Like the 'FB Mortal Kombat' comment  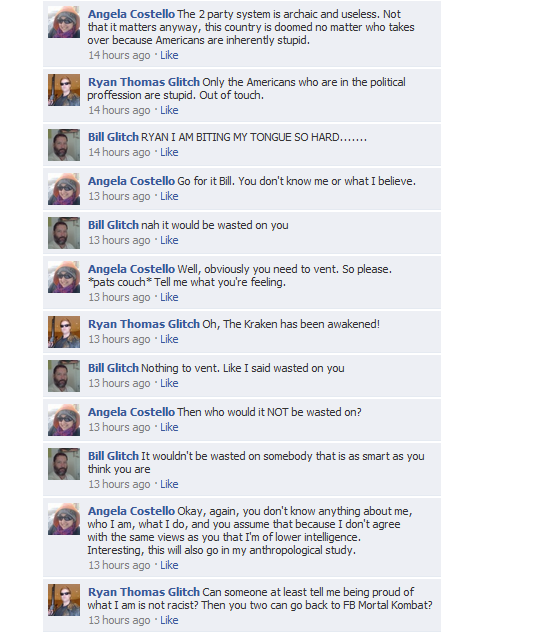[169, 620]
